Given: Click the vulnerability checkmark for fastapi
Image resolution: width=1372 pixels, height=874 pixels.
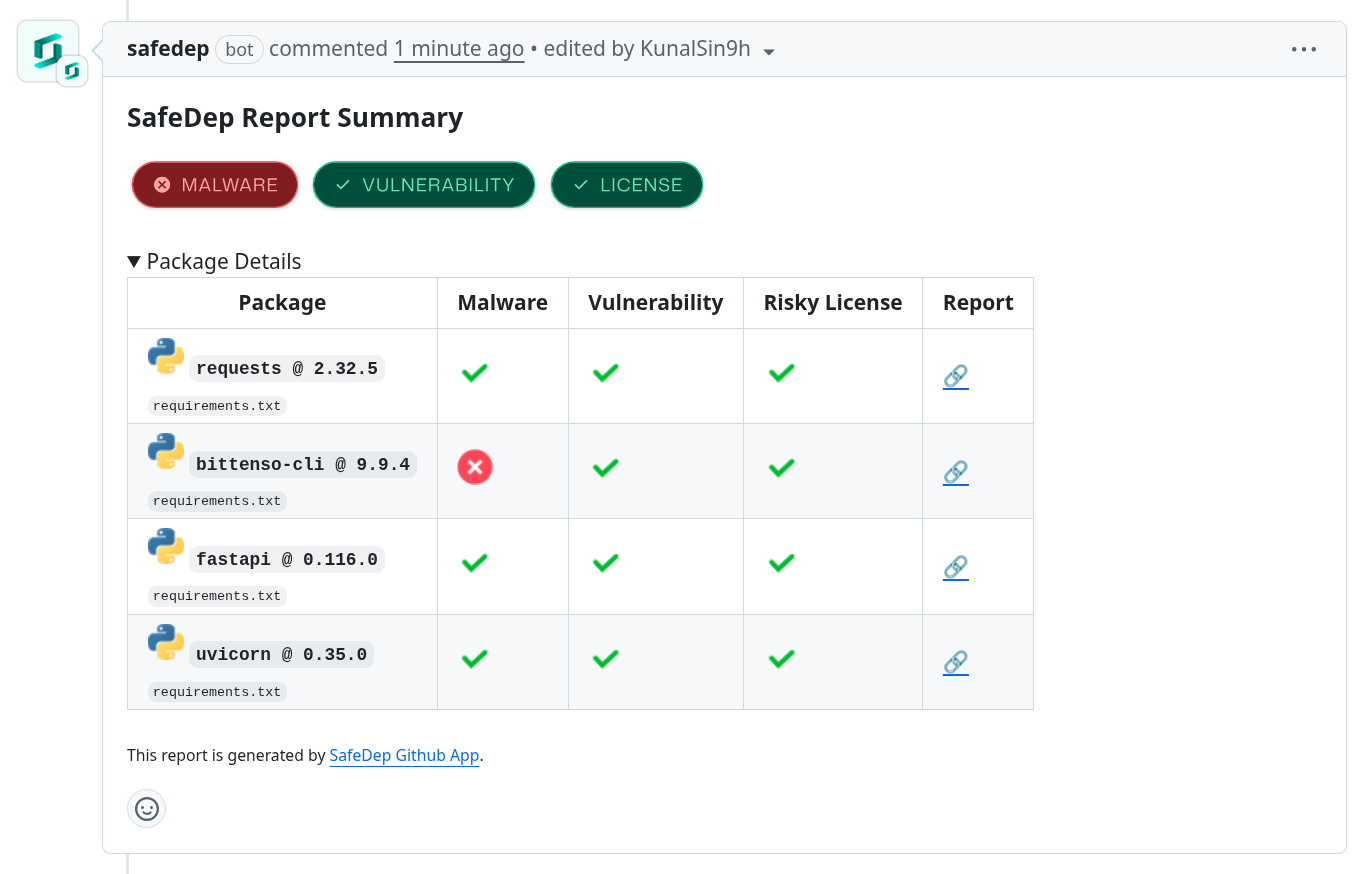Looking at the screenshot, I should (605, 563).
